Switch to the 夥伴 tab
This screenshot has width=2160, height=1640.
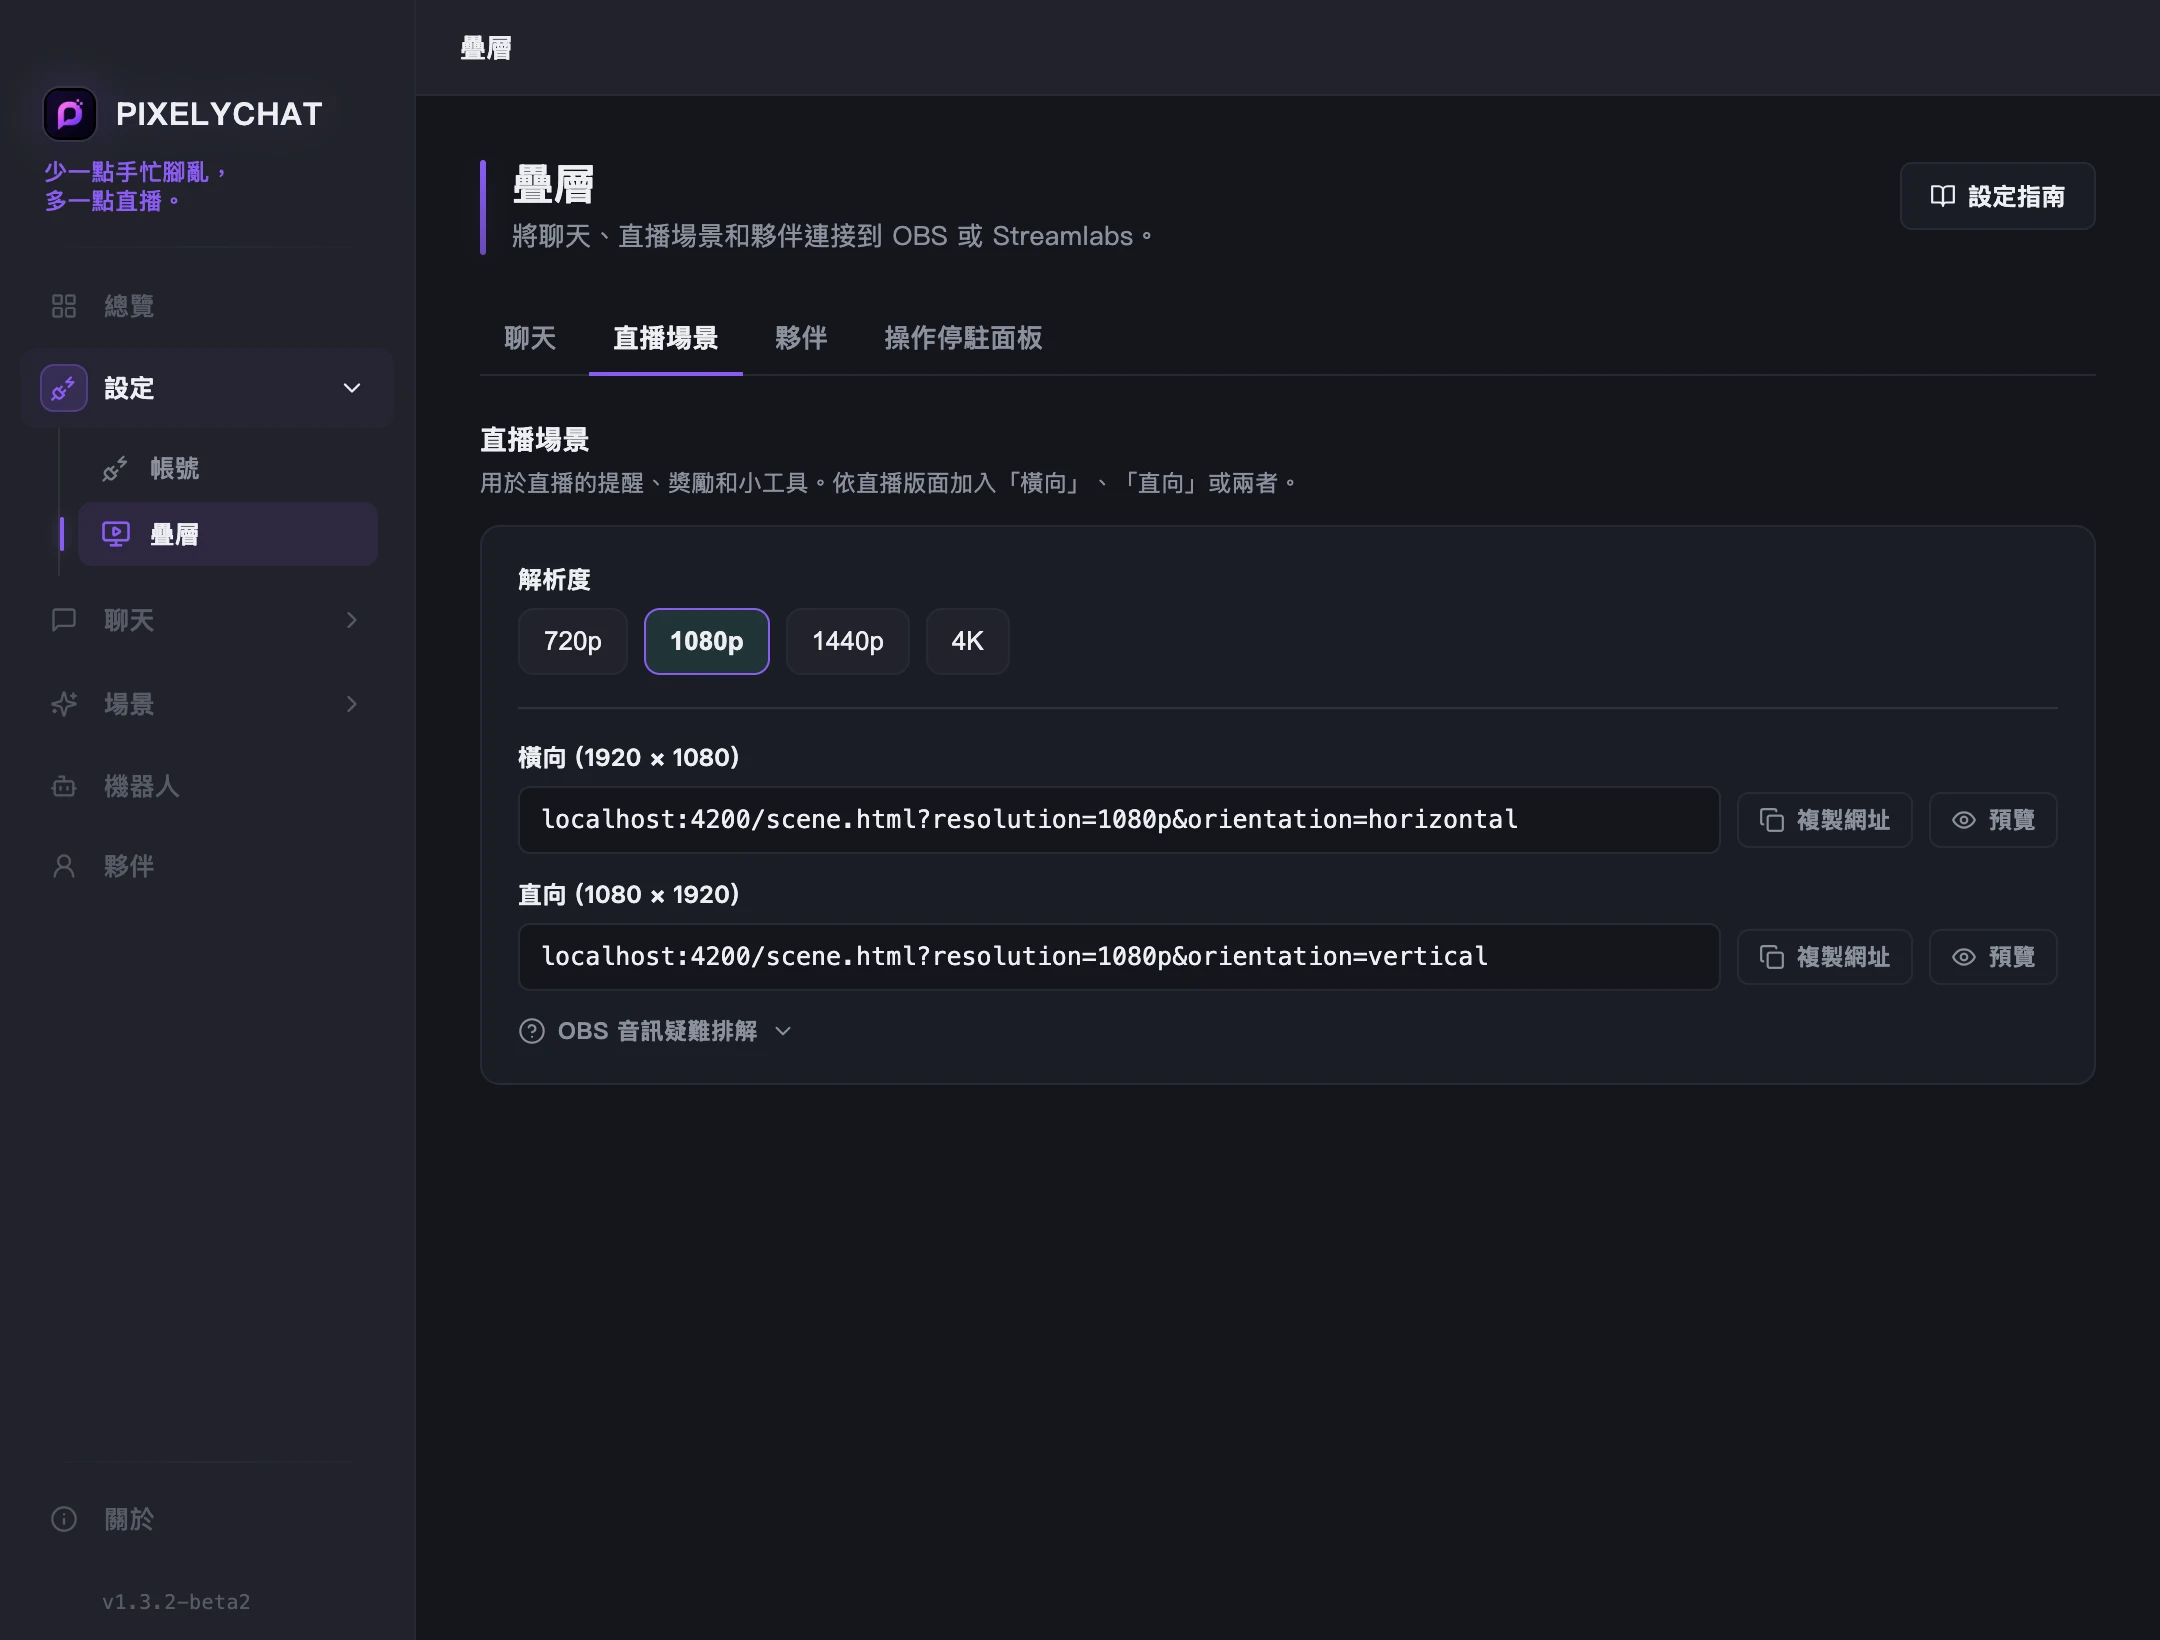(801, 338)
